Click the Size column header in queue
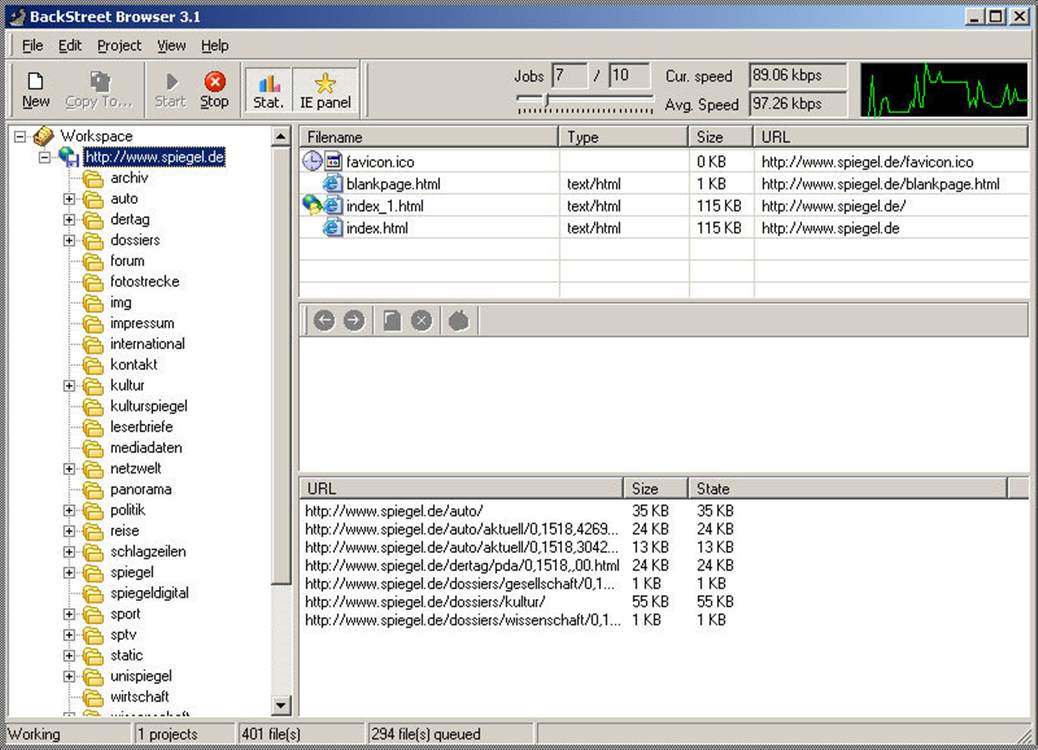The height and width of the screenshot is (750, 1038). [x=655, y=489]
